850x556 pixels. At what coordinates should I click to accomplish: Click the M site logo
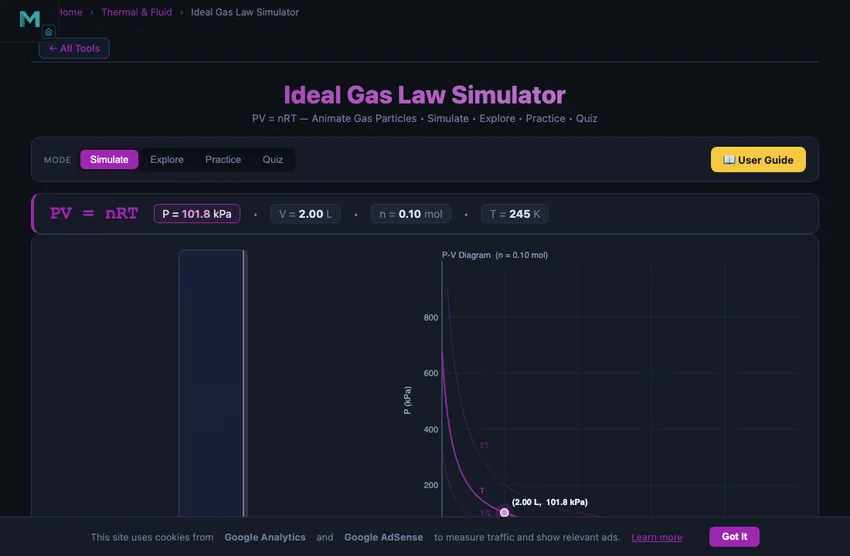pos(29,19)
